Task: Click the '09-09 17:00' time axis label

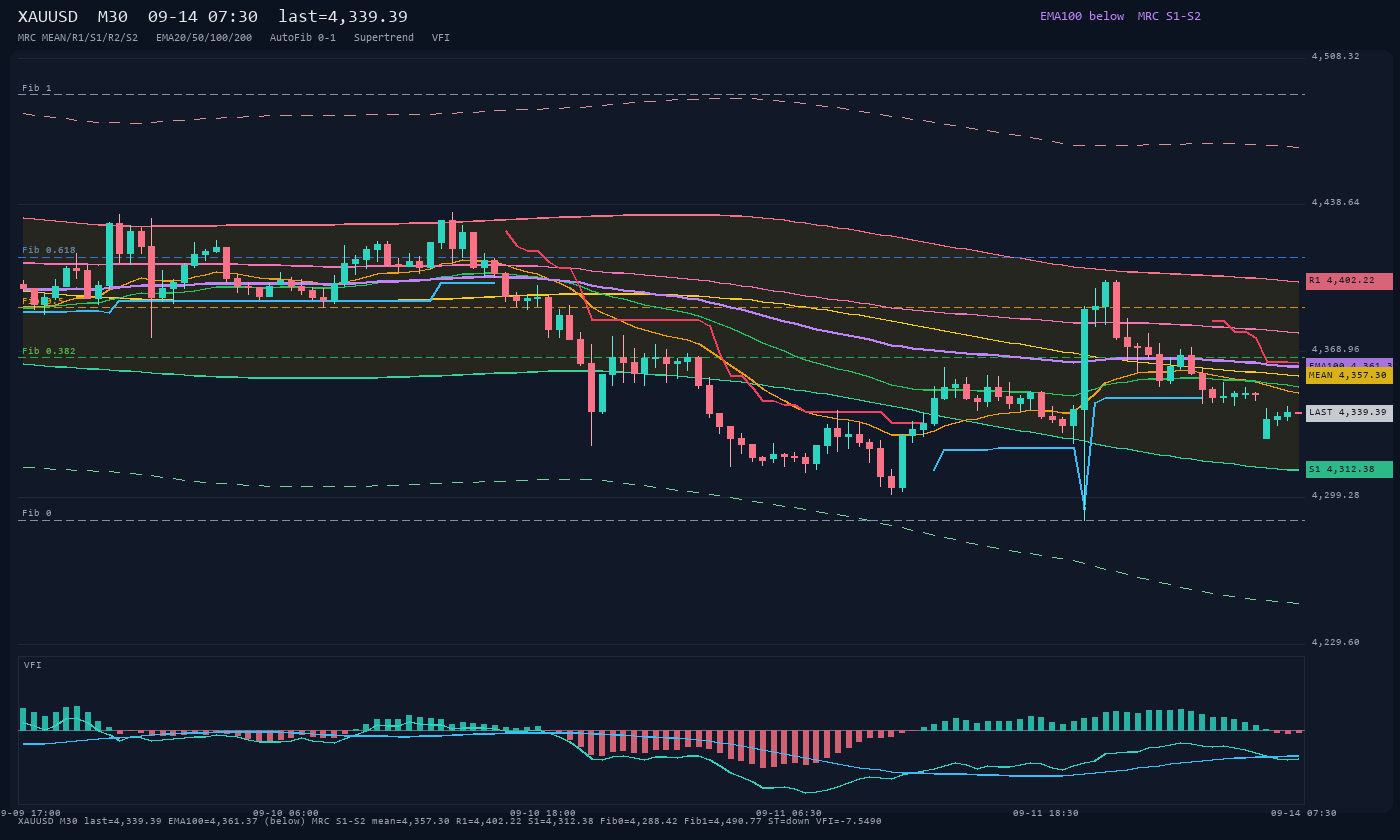Action: 30,813
